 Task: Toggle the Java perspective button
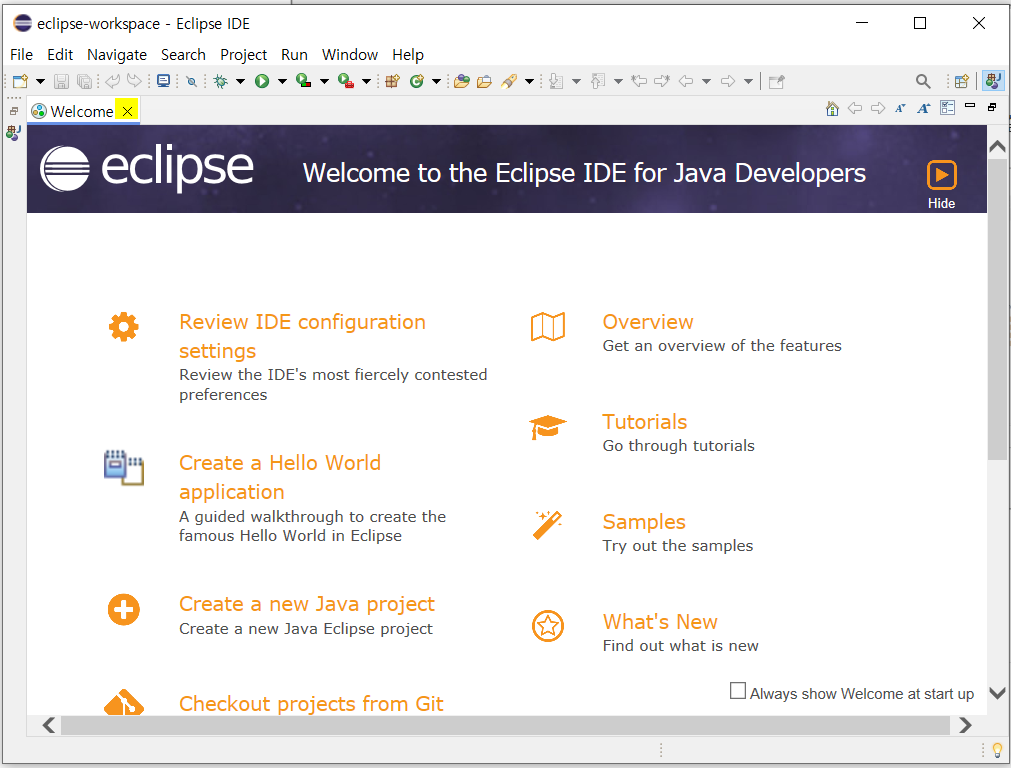[994, 81]
